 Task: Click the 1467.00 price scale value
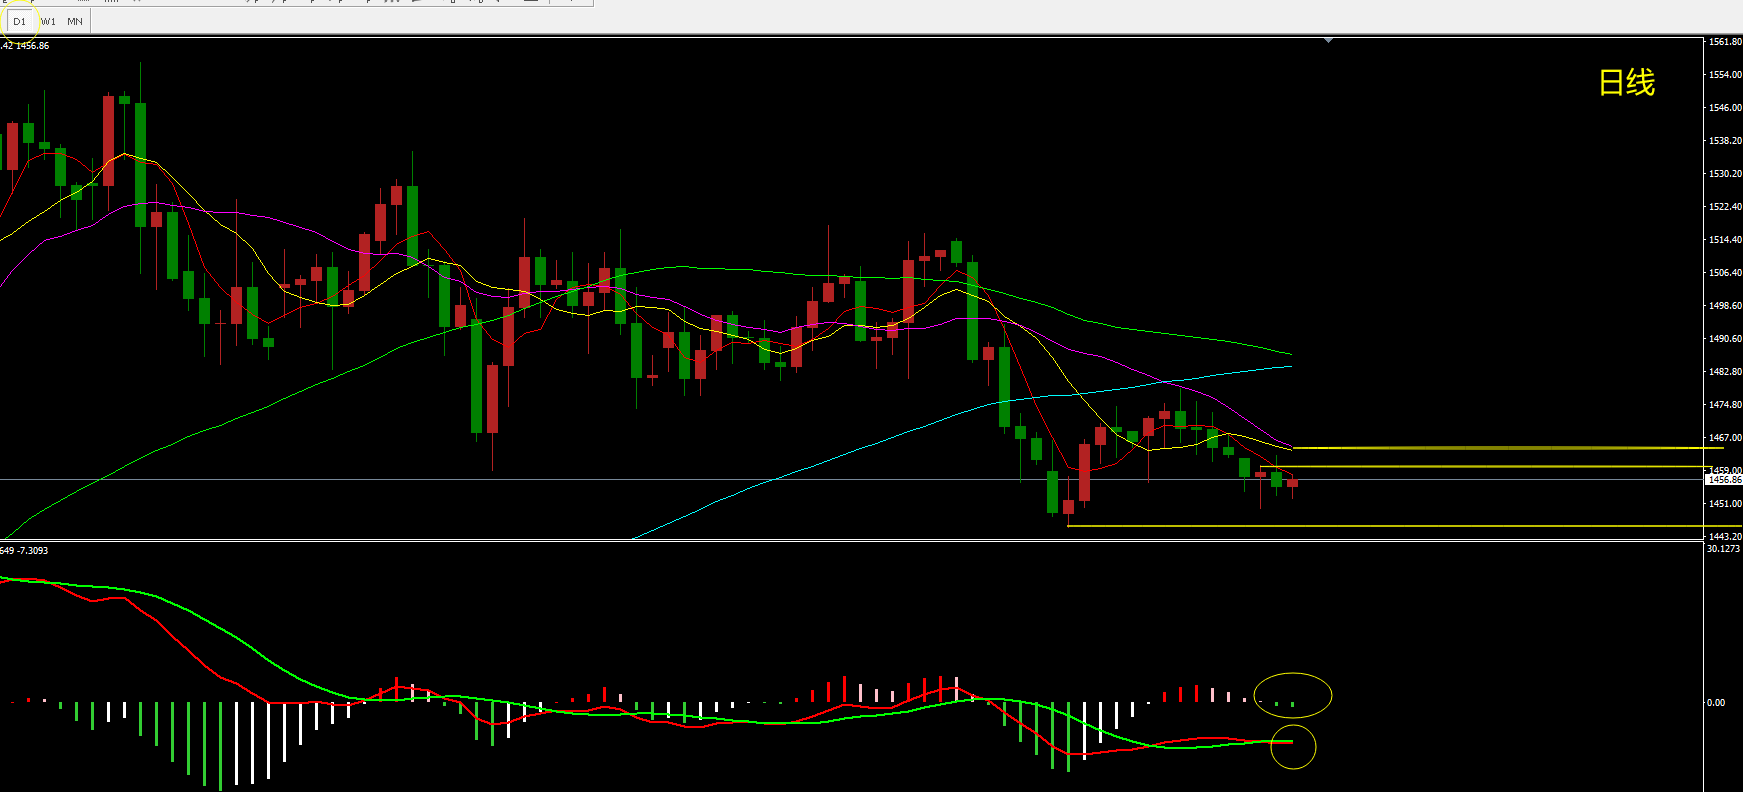tap(1725, 438)
